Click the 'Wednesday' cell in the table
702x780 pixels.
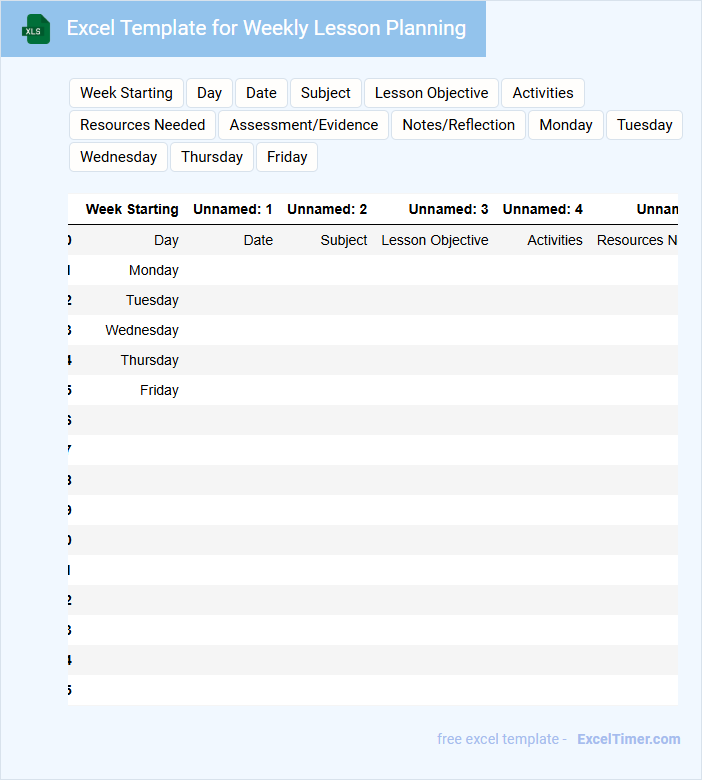(x=142, y=330)
